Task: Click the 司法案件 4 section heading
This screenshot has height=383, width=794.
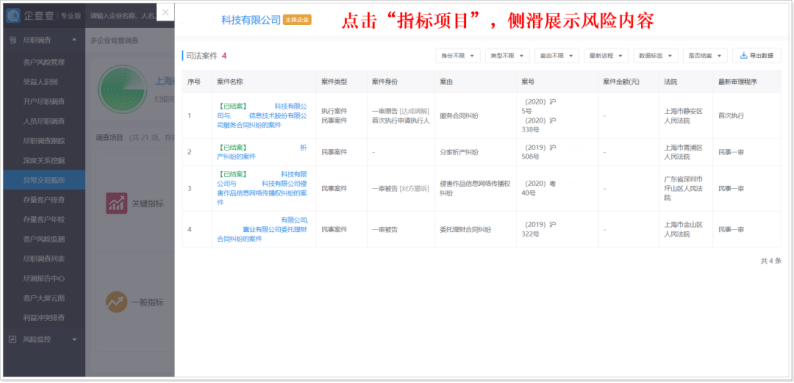Action: [x=206, y=56]
